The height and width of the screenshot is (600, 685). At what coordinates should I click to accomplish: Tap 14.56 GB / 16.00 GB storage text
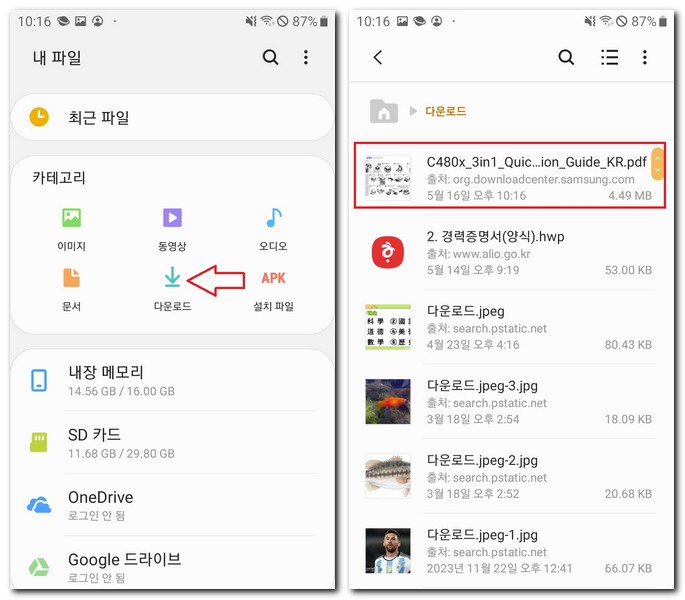pos(121,391)
